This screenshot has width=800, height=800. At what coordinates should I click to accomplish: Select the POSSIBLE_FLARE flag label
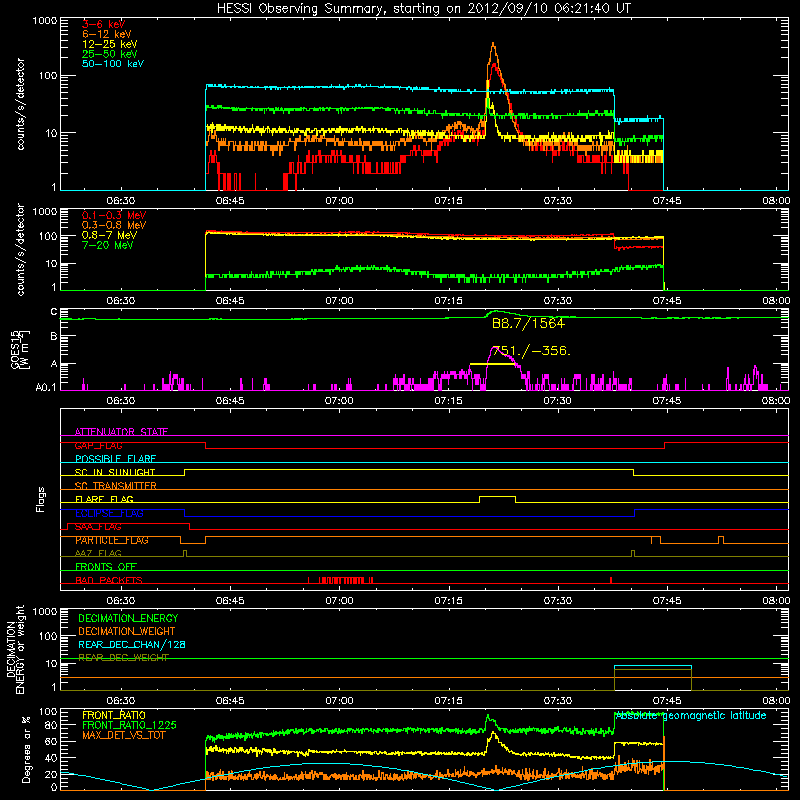tap(115, 459)
